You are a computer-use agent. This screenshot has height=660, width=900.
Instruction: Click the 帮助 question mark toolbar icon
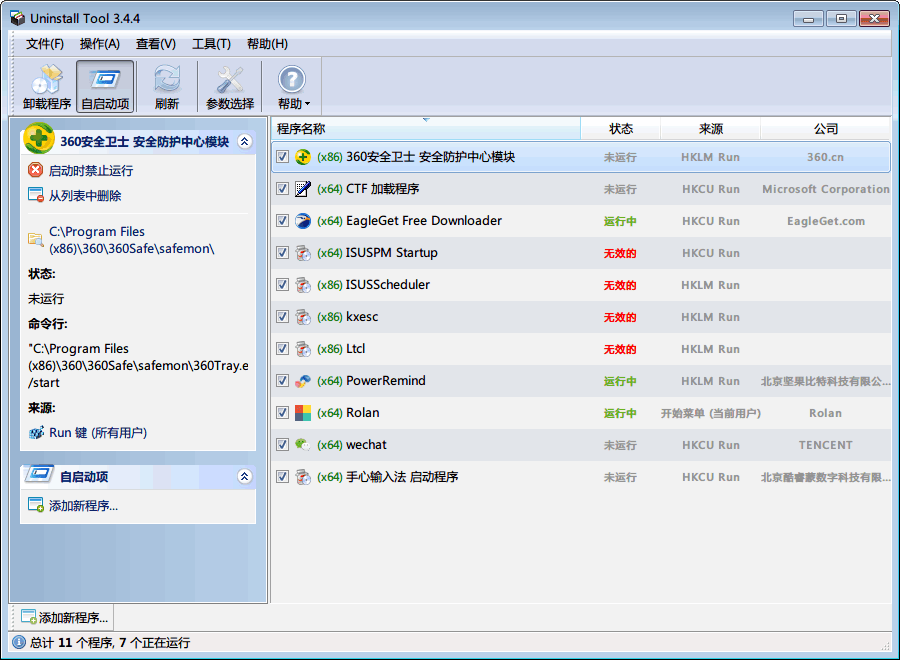pos(292,80)
